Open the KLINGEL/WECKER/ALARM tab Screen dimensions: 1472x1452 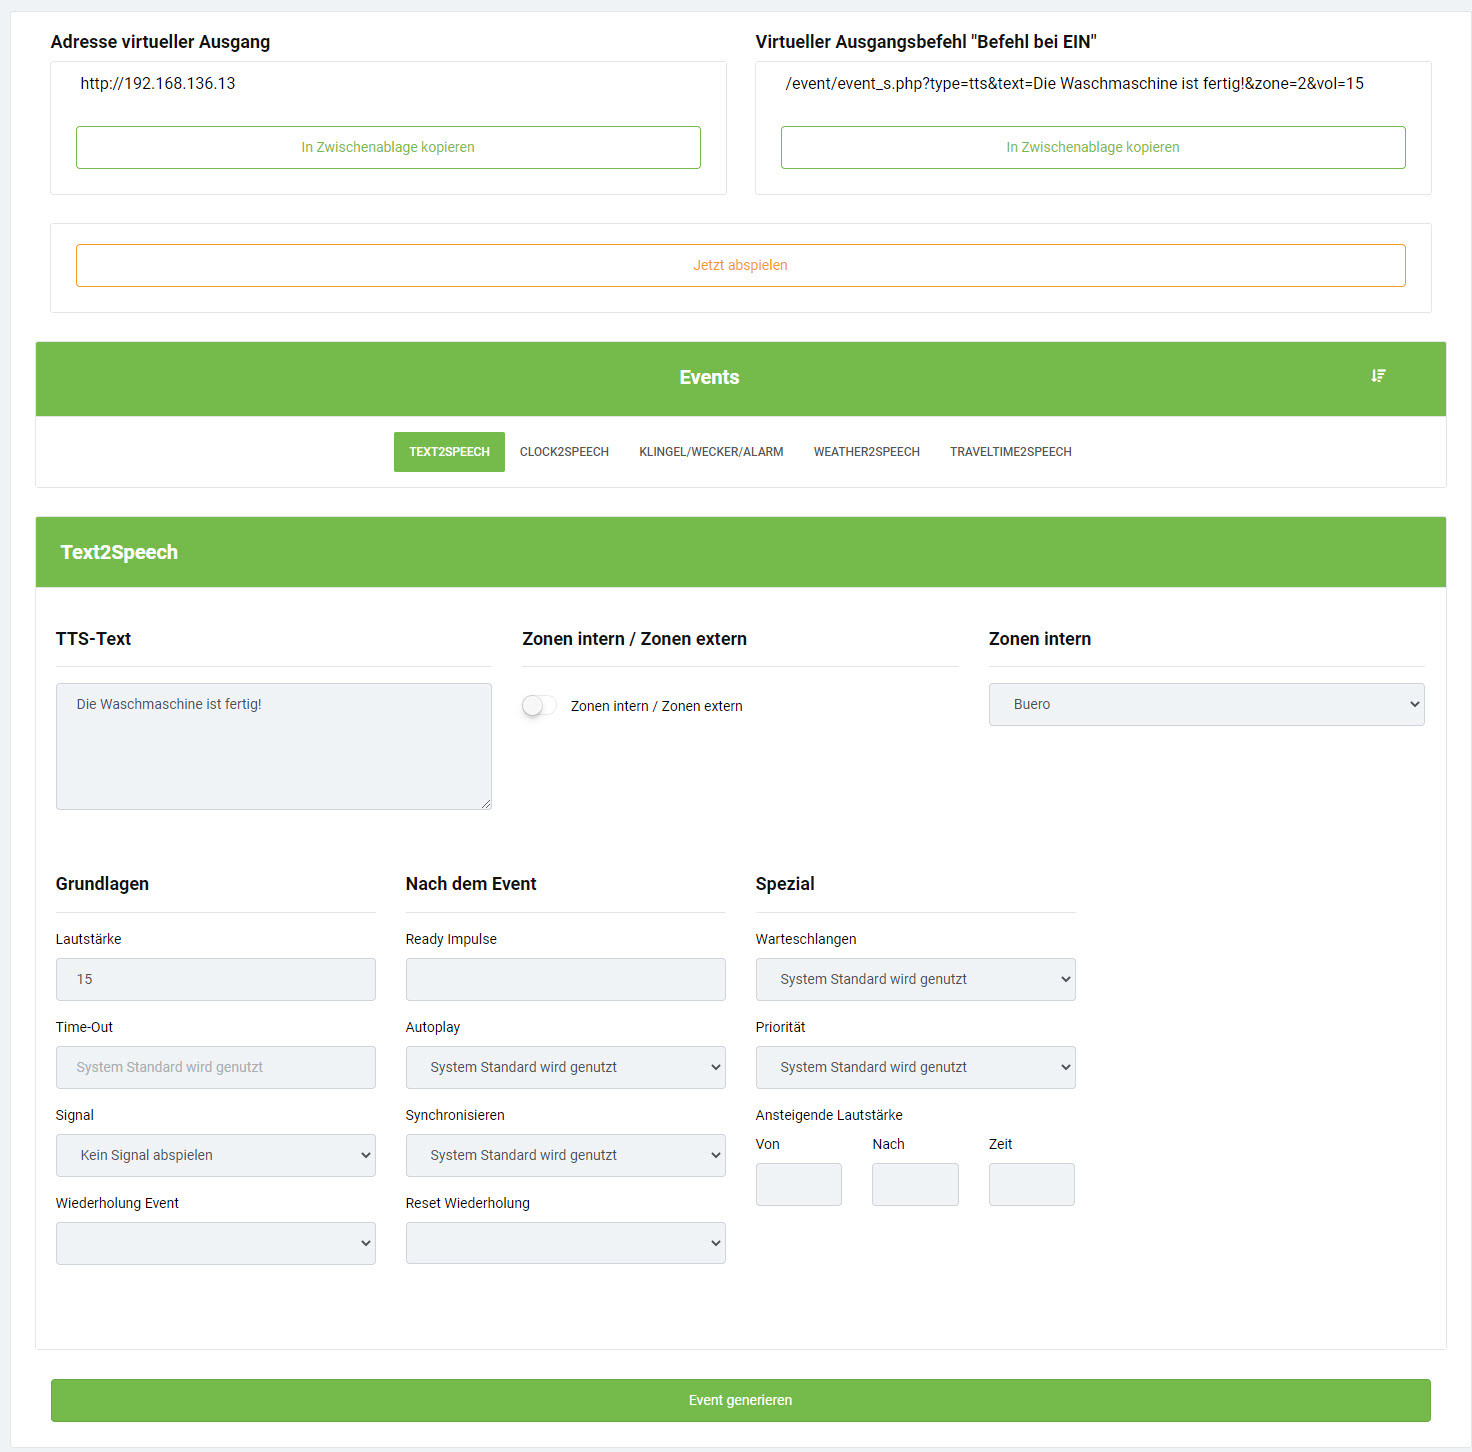click(711, 452)
